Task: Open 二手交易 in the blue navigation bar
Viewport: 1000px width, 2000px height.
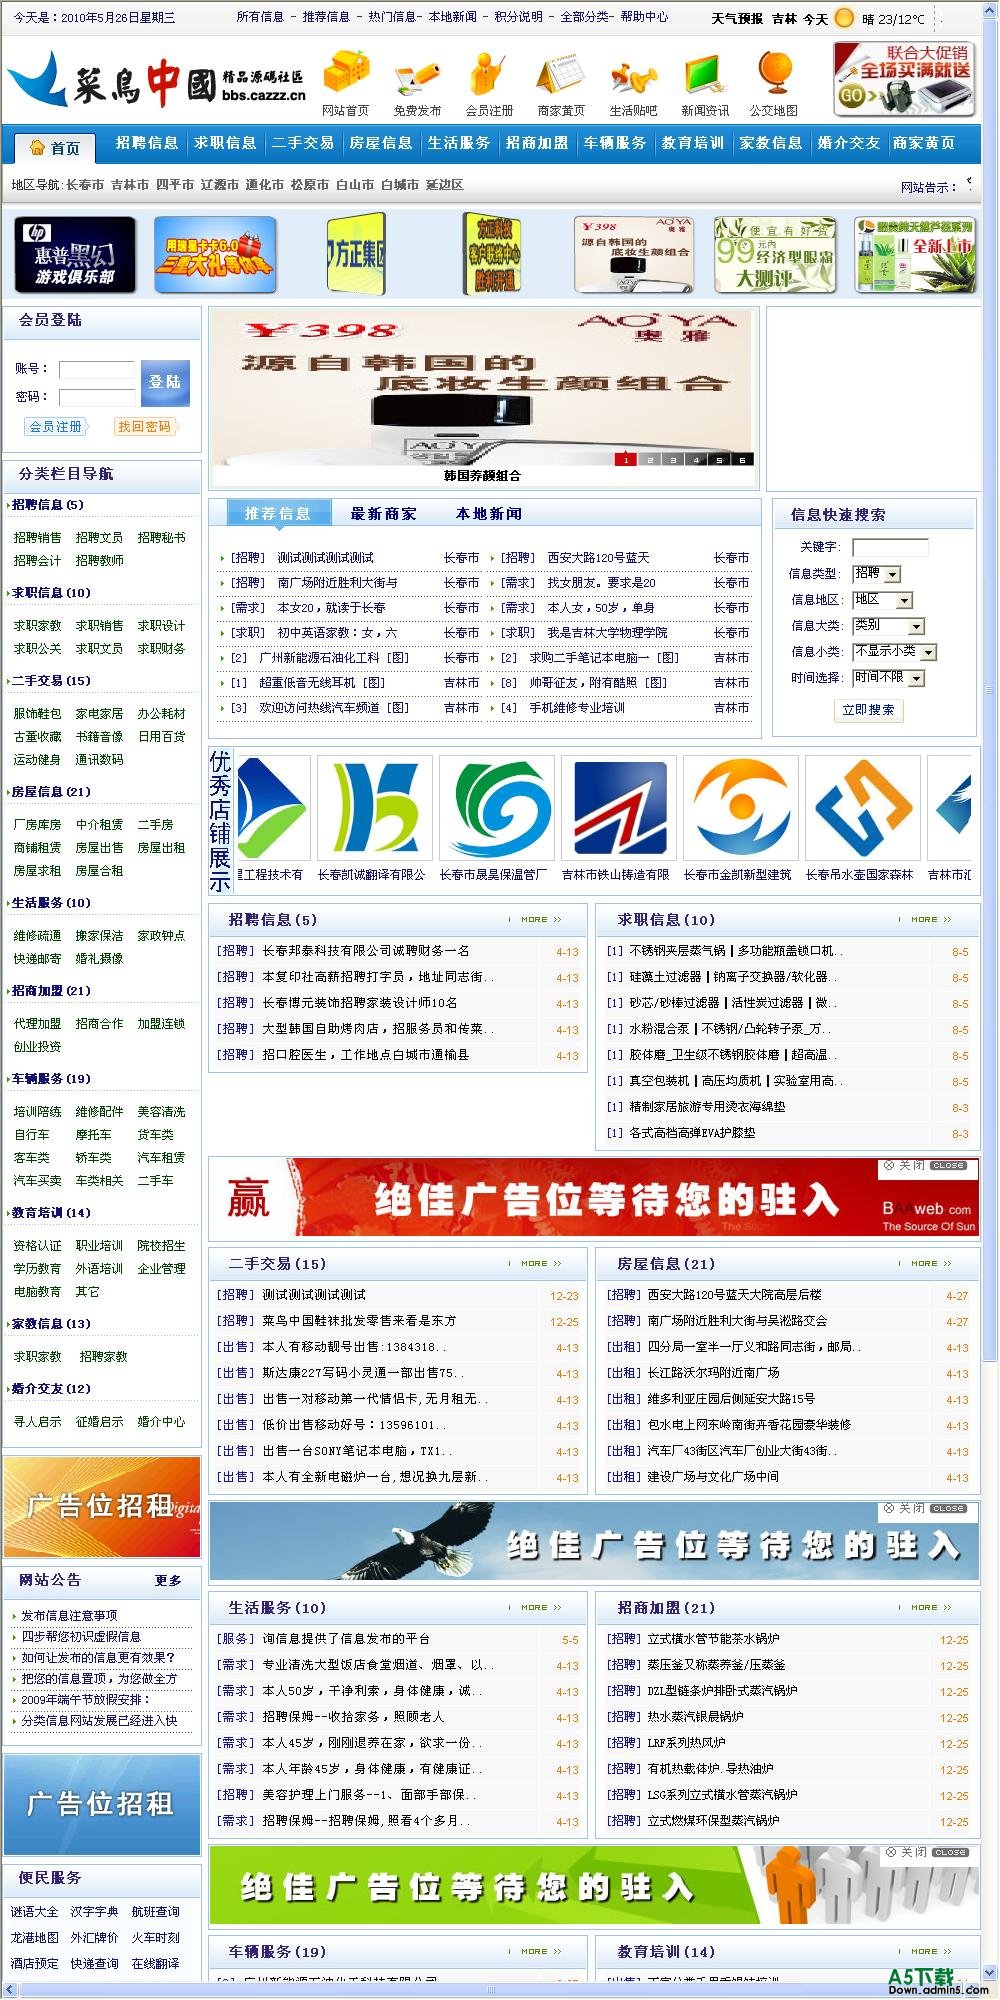Action: point(303,143)
